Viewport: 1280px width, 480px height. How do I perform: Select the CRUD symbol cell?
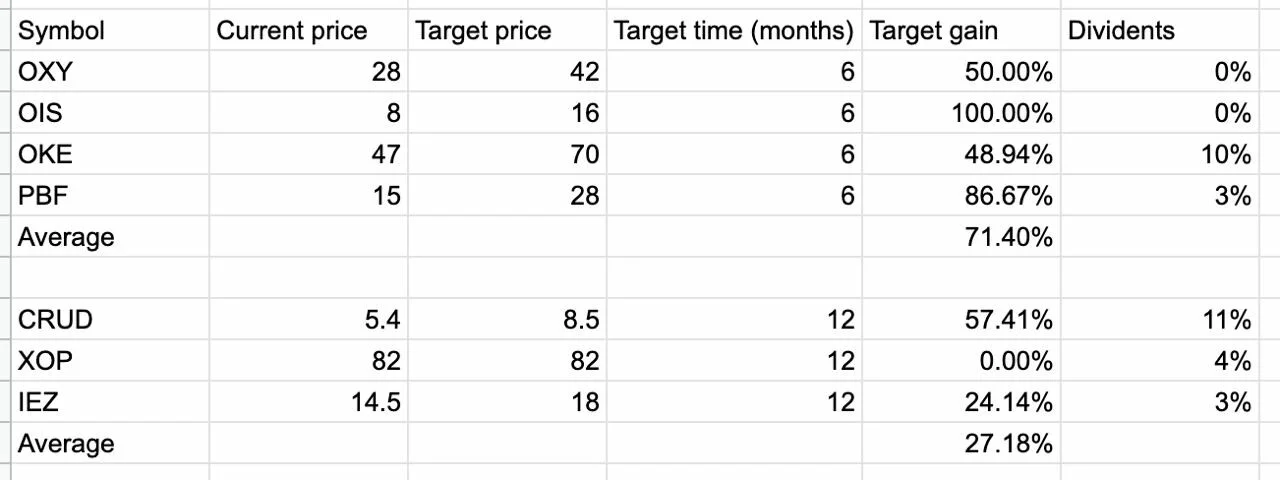(110, 319)
